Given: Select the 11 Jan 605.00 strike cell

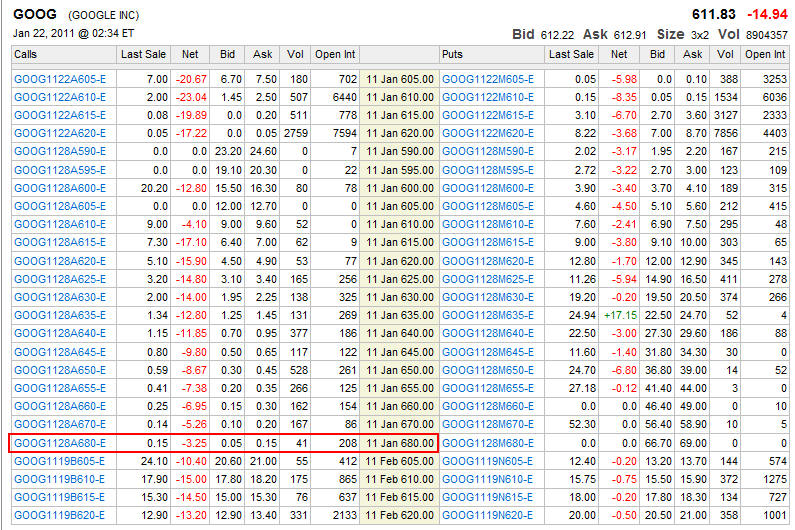Looking at the screenshot, I should click(399, 78).
